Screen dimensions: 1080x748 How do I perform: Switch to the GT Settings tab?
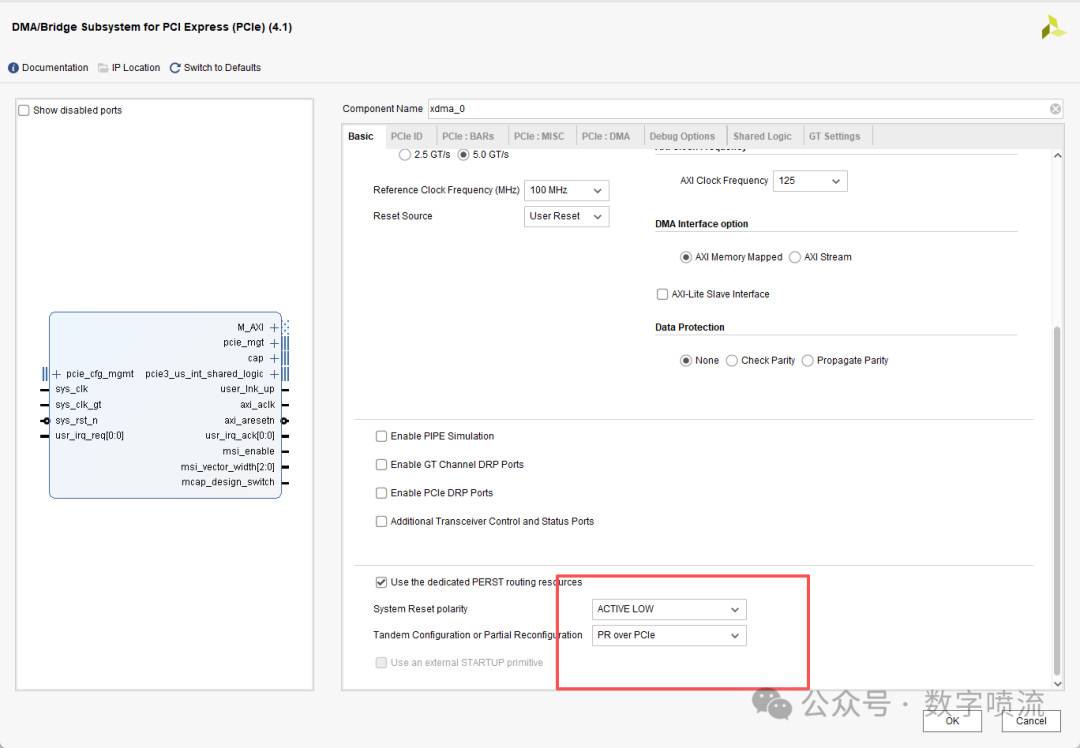pyautogui.click(x=834, y=136)
